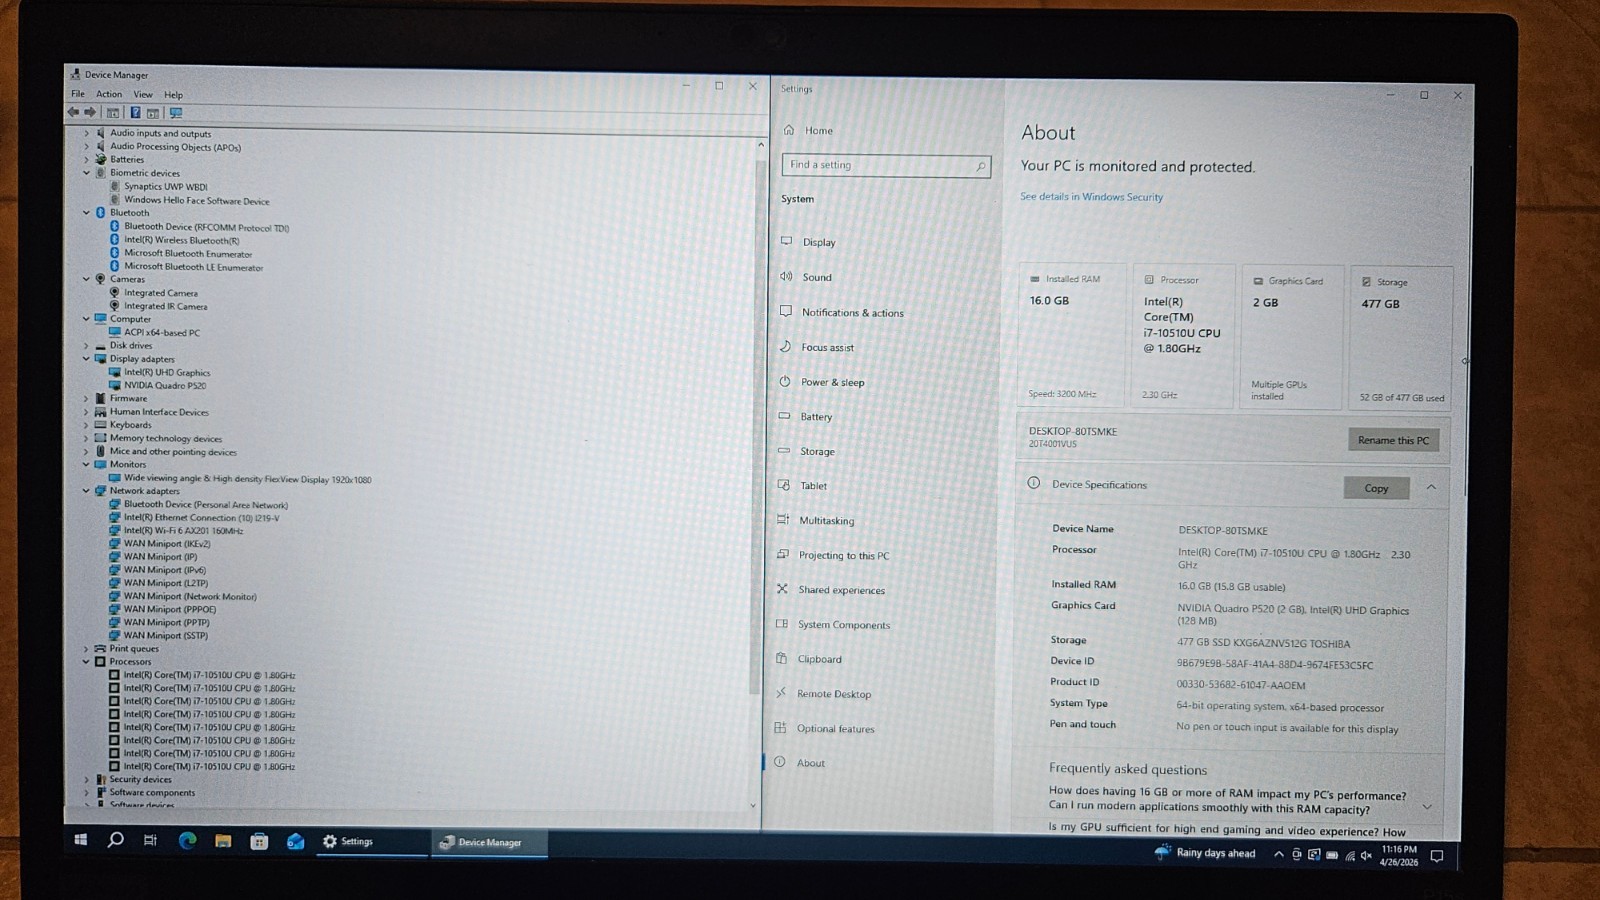
Task: Click the Copy button for Device Specifications
Action: tap(1376, 488)
